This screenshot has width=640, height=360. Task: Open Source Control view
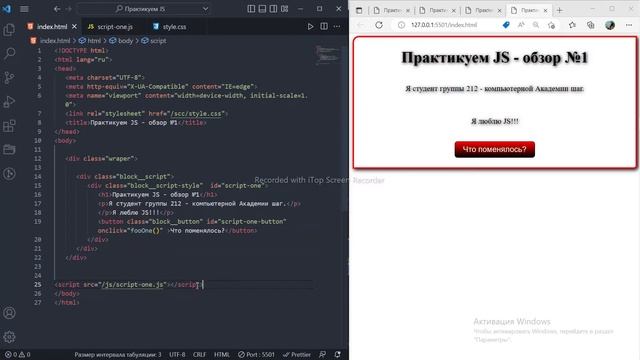9,77
